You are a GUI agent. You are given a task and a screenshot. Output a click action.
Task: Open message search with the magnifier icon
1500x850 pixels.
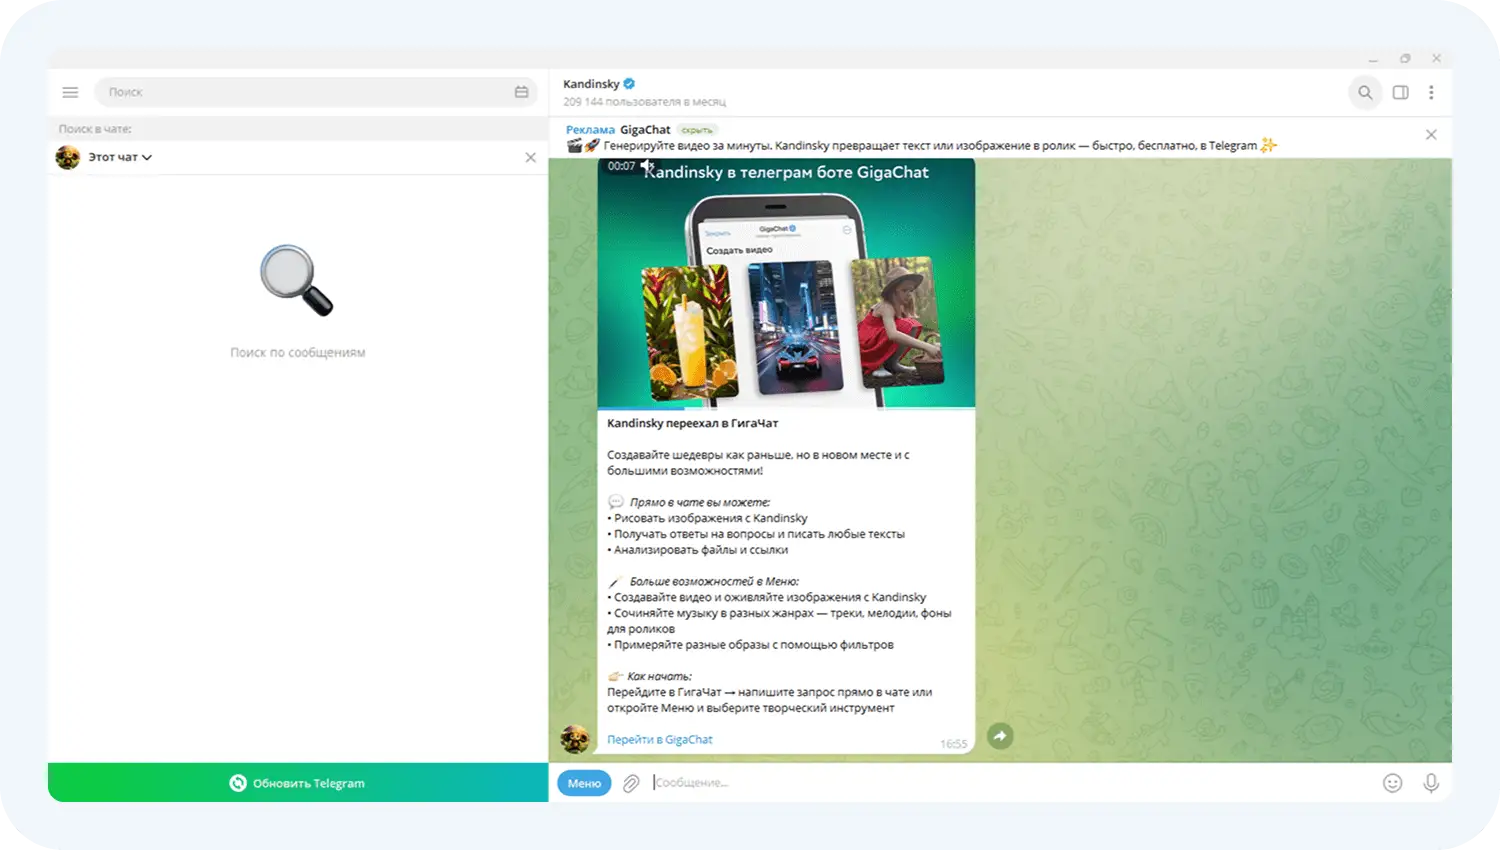[1365, 92]
